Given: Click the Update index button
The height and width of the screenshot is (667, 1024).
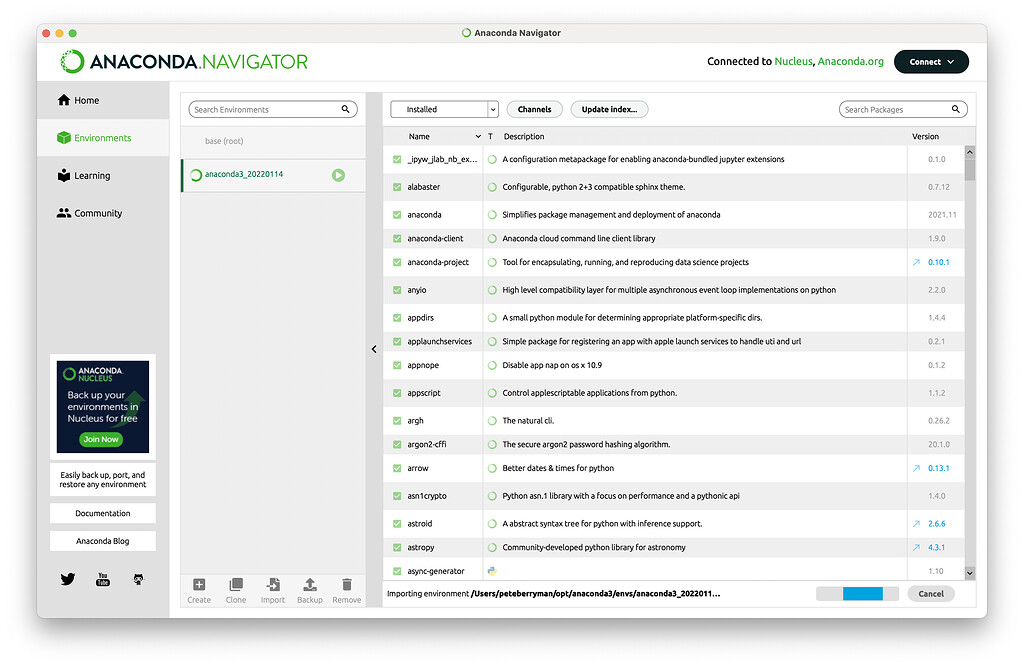Looking at the screenshot, I should [x=609, y=109].
